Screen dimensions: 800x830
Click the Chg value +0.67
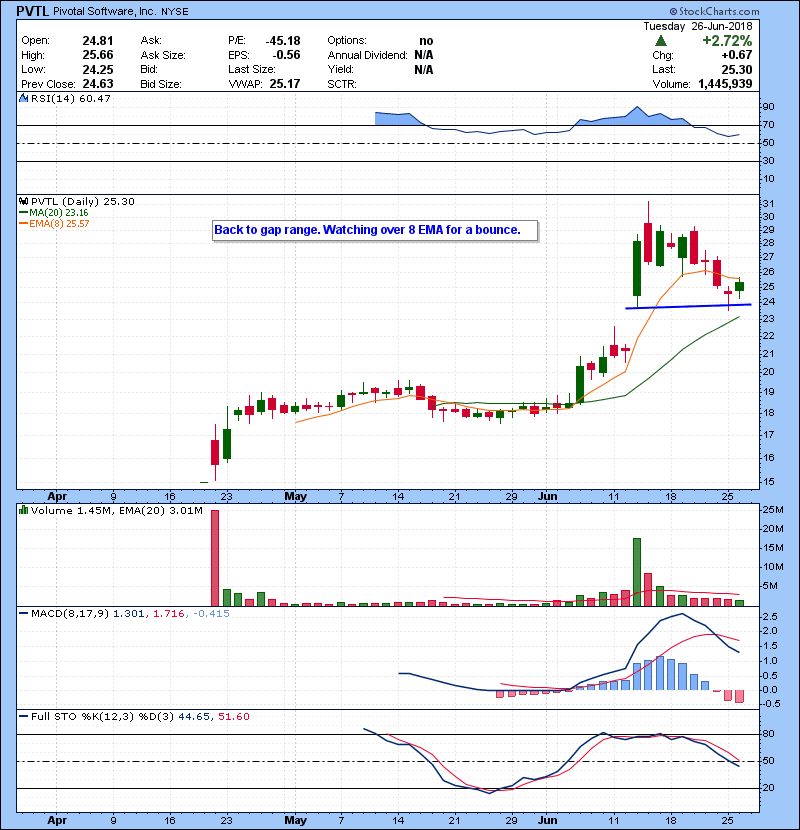[736, 55]
